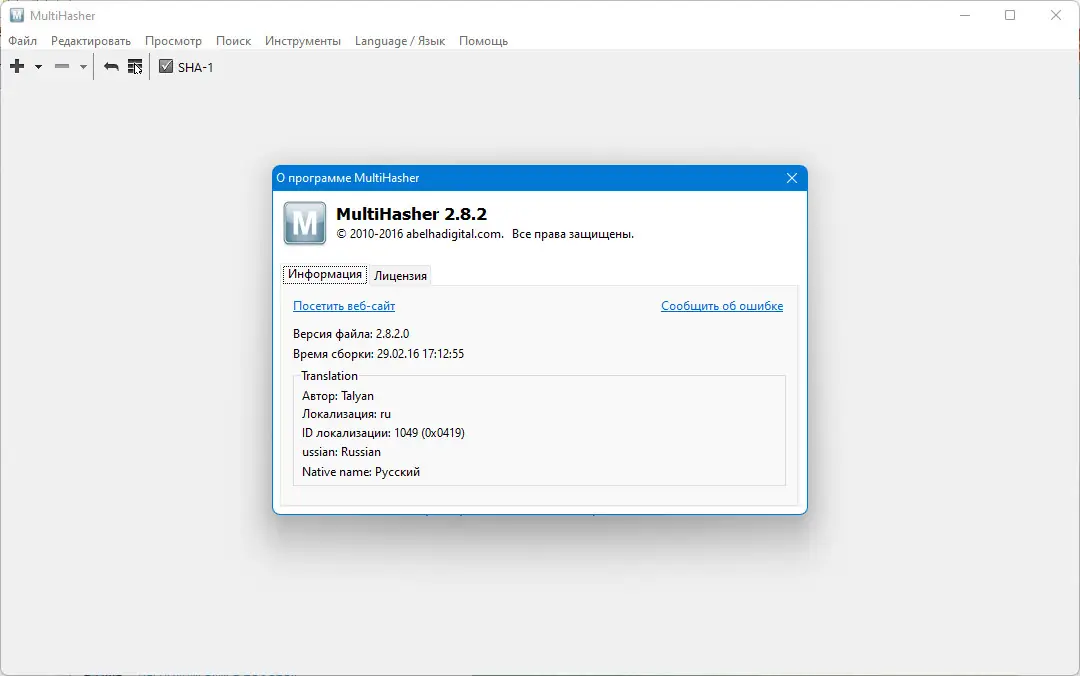1080x676 pixels.
Task: Click the Native name: Русский line
Action: tap(361, 472)
